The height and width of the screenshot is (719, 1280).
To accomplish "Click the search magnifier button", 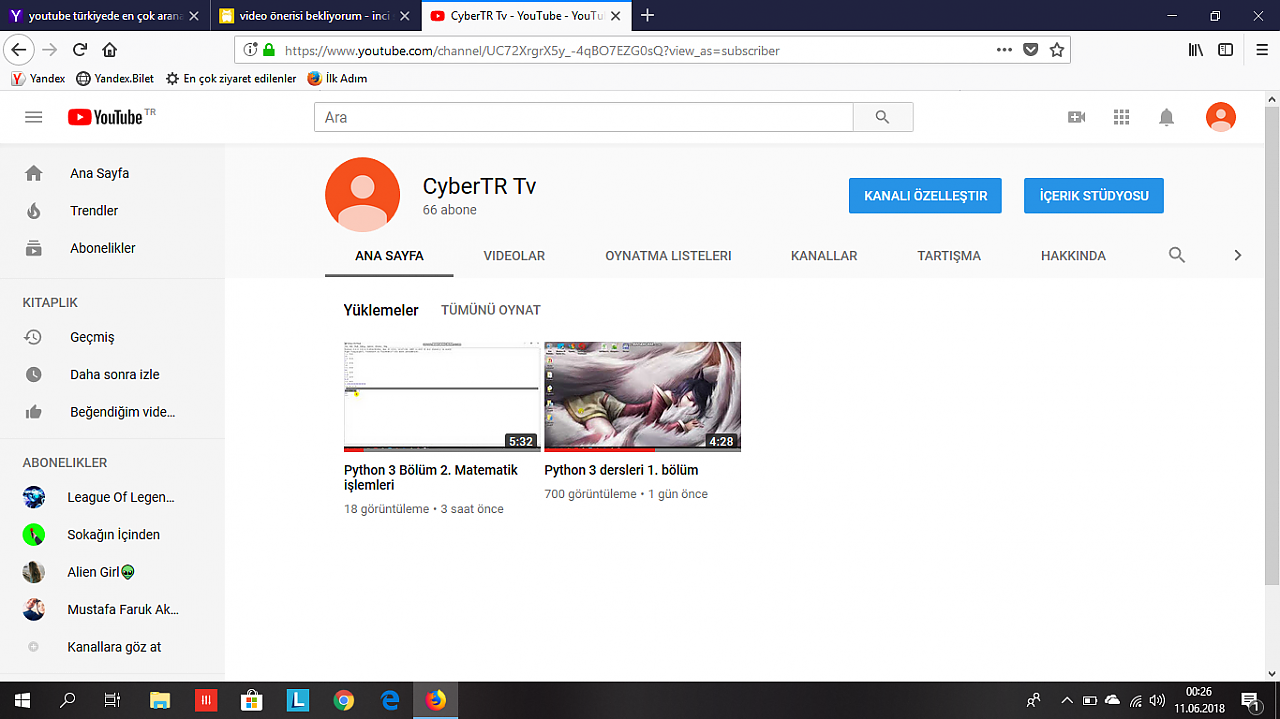I will click(x=882, y=117).
